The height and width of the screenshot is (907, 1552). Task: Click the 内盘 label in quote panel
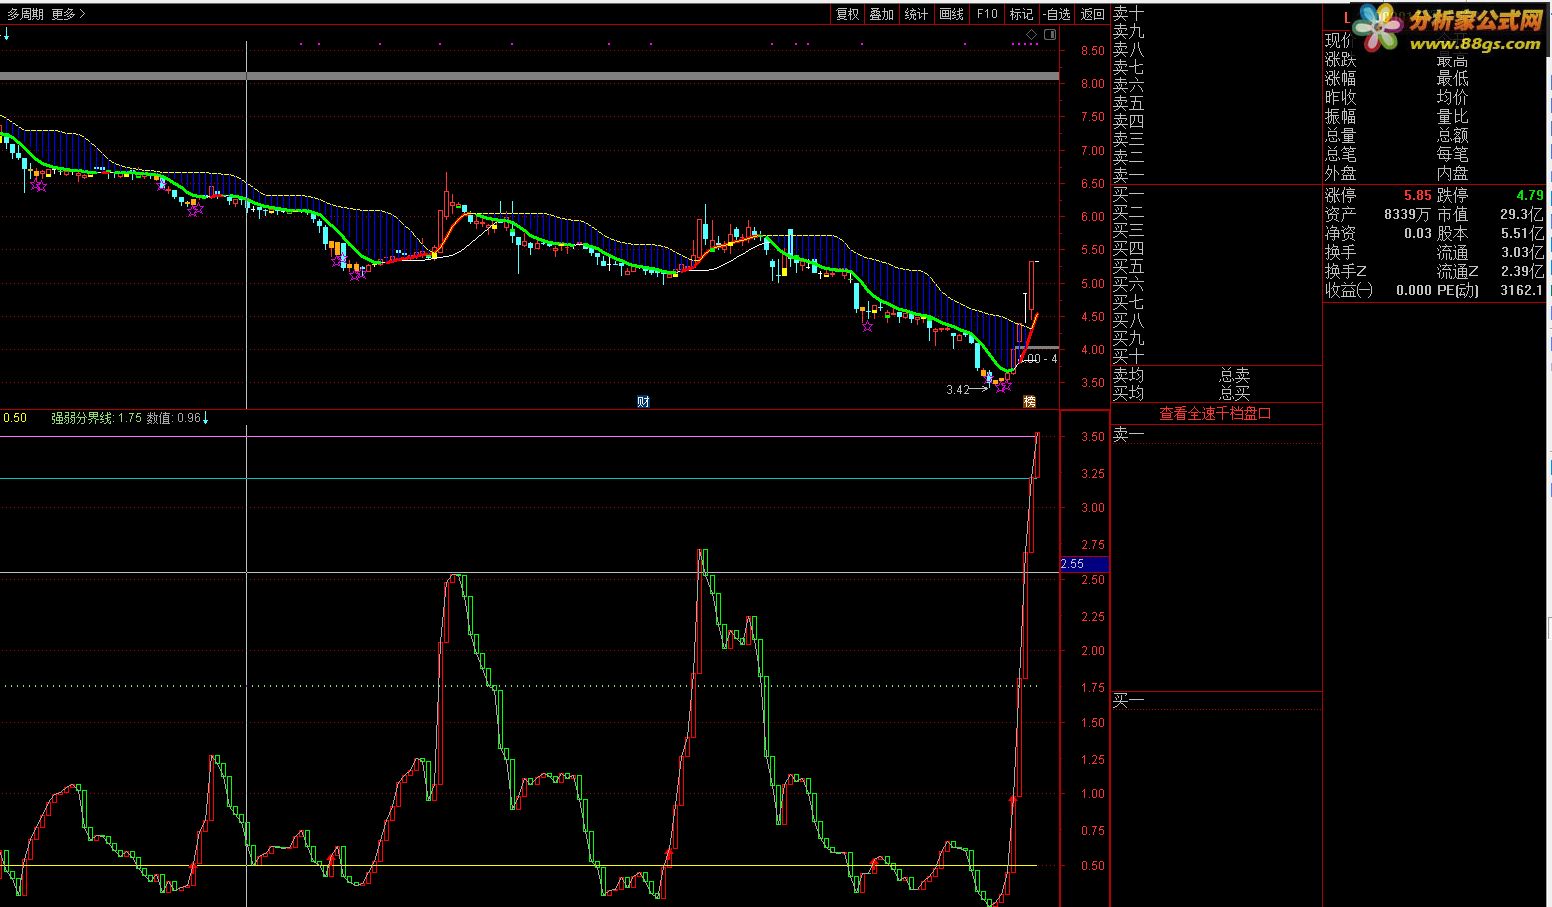point(1453,173)
